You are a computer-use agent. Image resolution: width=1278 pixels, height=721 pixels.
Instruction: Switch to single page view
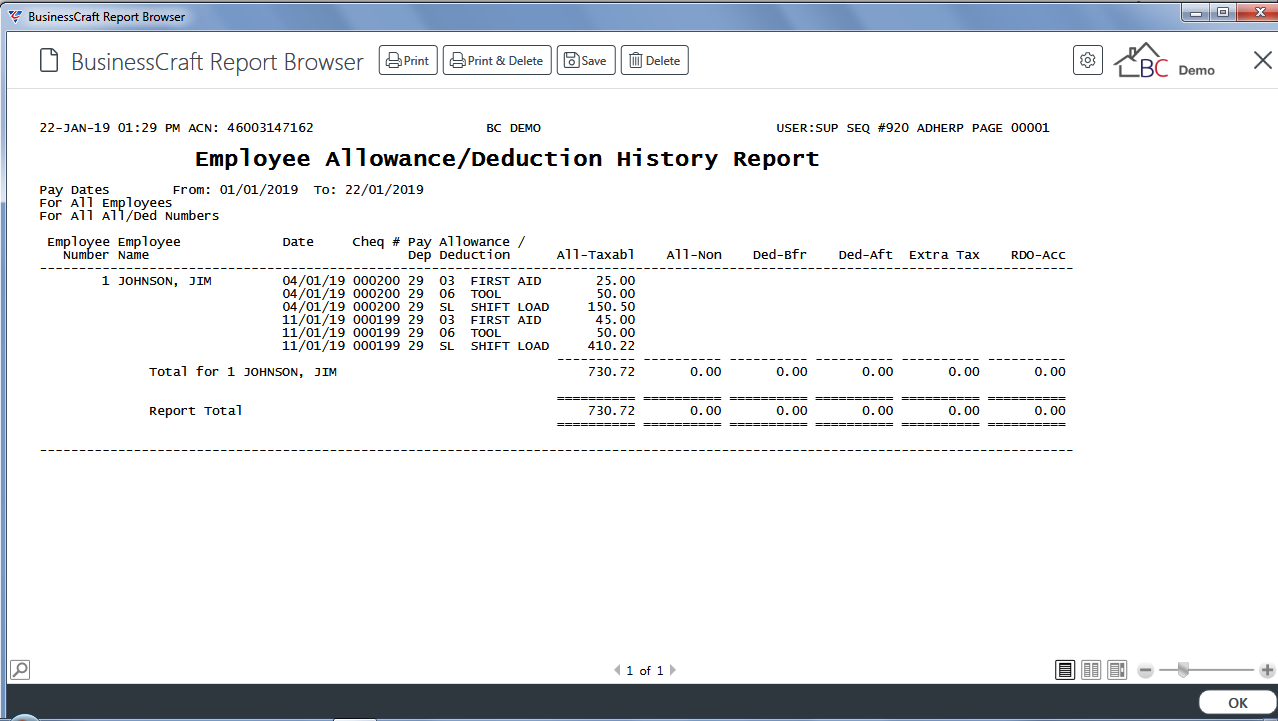click(x=1066, y=670)
